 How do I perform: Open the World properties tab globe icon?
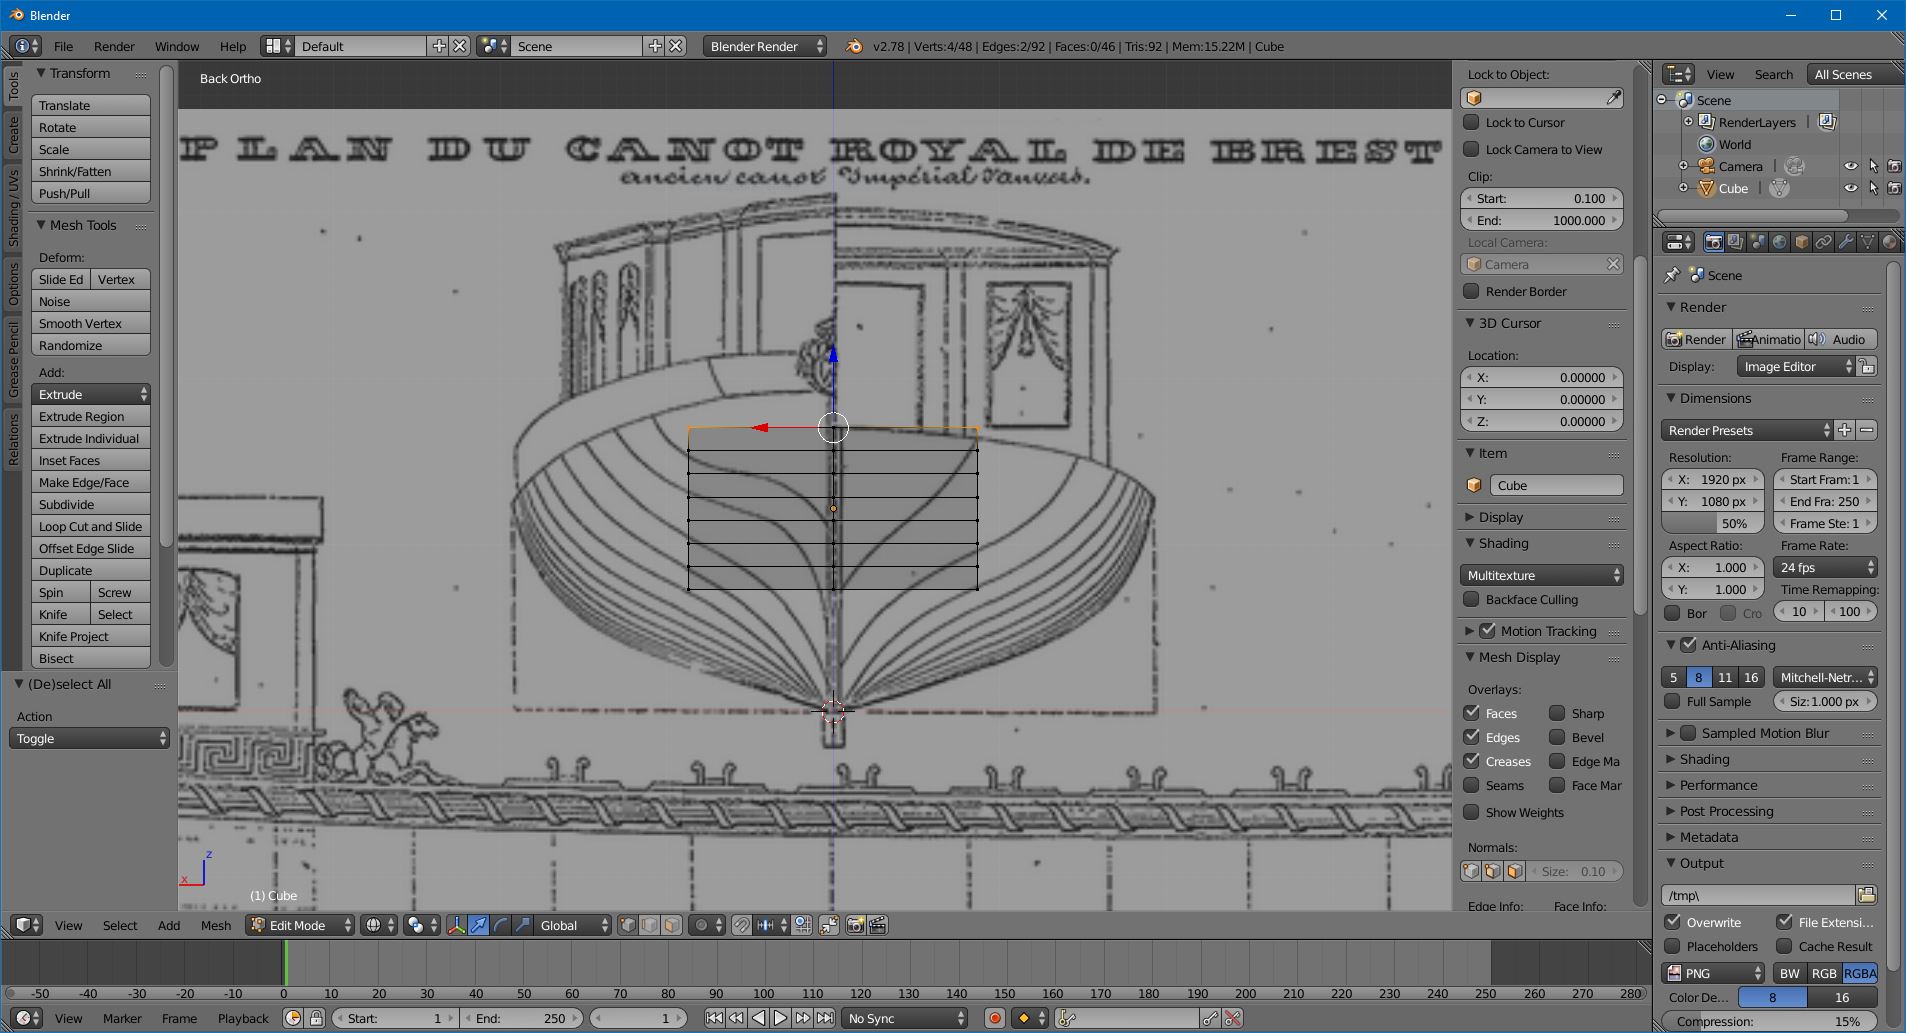tap(1779, 242)
